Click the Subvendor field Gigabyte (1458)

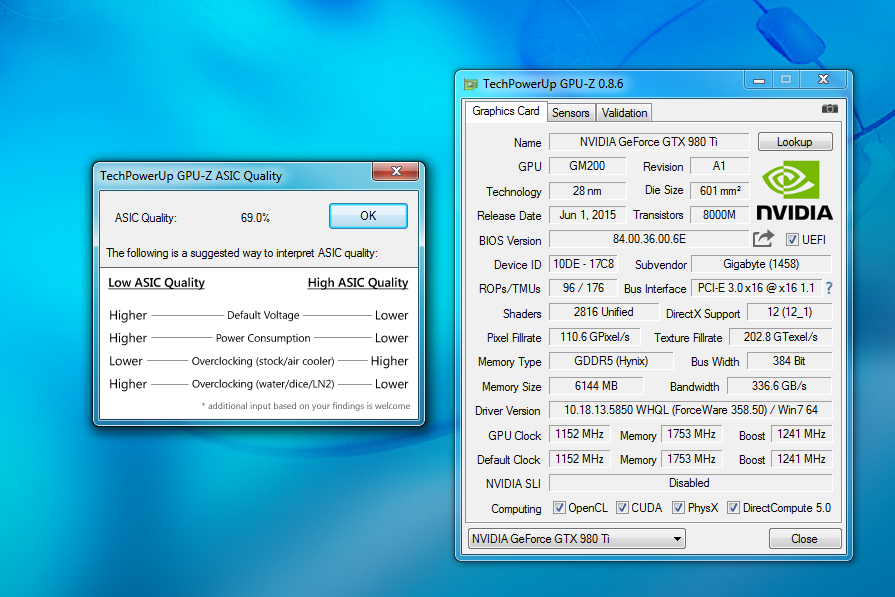[761, 264]
